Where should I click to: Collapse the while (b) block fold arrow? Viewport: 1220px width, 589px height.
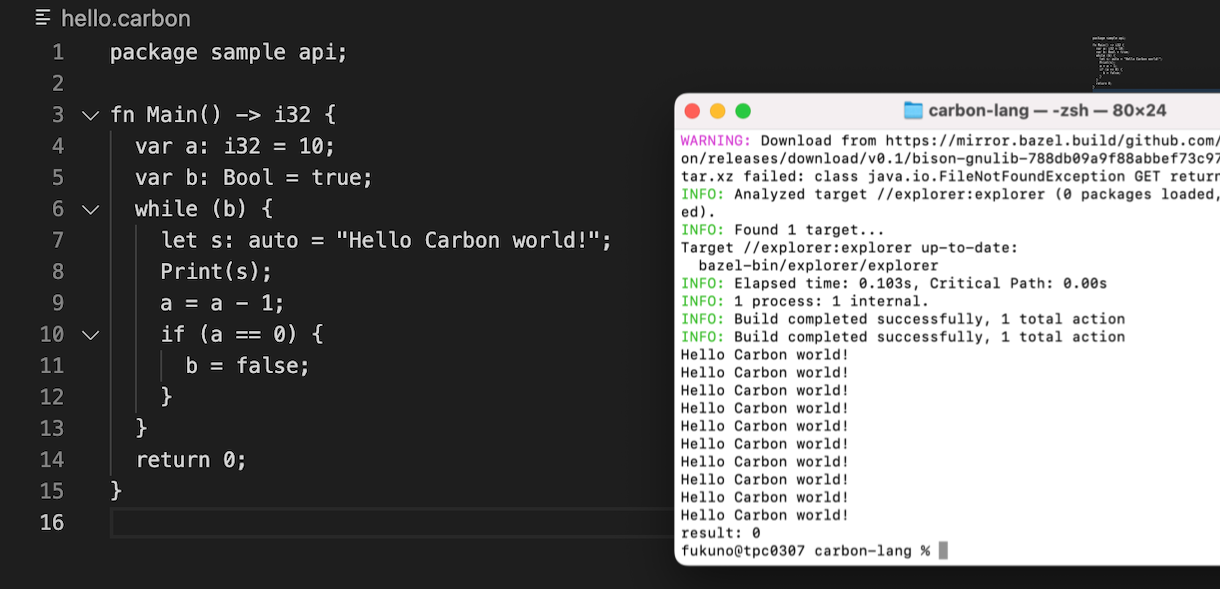coord(90,209)
